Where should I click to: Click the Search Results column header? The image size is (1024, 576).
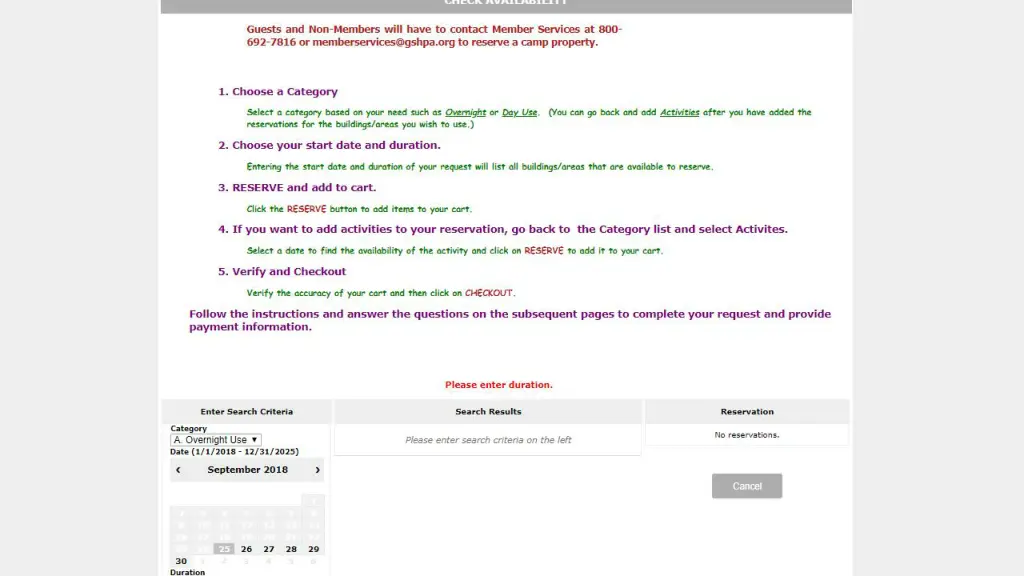(488, 411)
